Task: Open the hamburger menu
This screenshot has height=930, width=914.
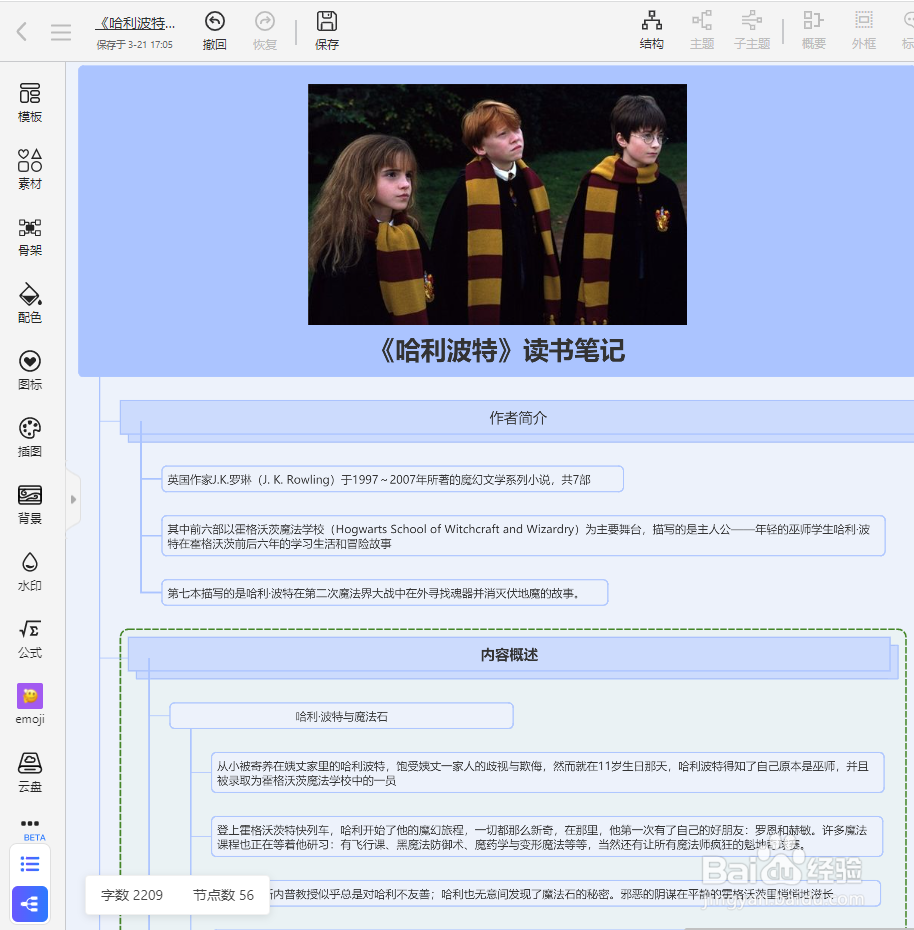Action: 61,31
